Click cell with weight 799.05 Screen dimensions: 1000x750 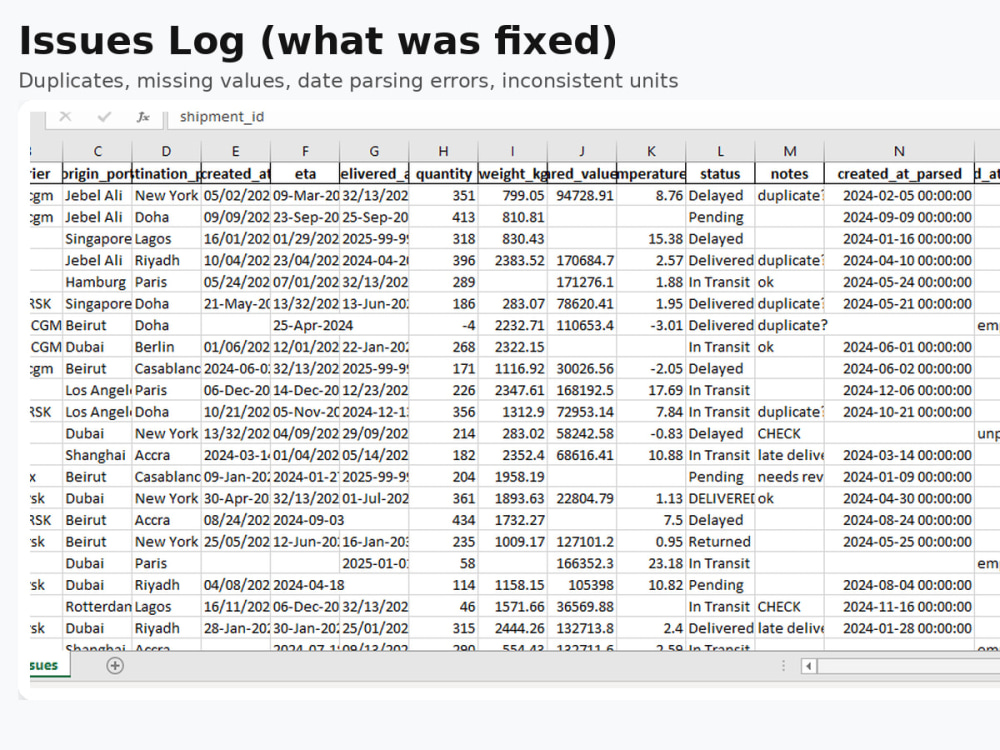pyautogui.click(x=513, y=195)
